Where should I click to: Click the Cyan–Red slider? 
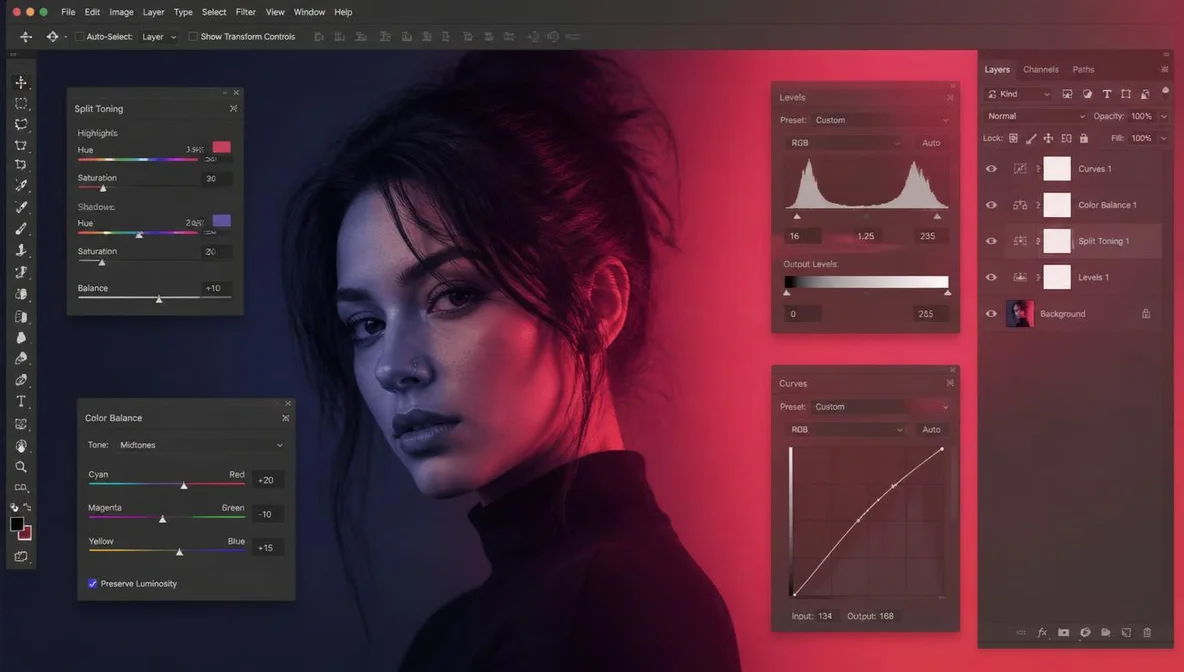tap(166, 485)
